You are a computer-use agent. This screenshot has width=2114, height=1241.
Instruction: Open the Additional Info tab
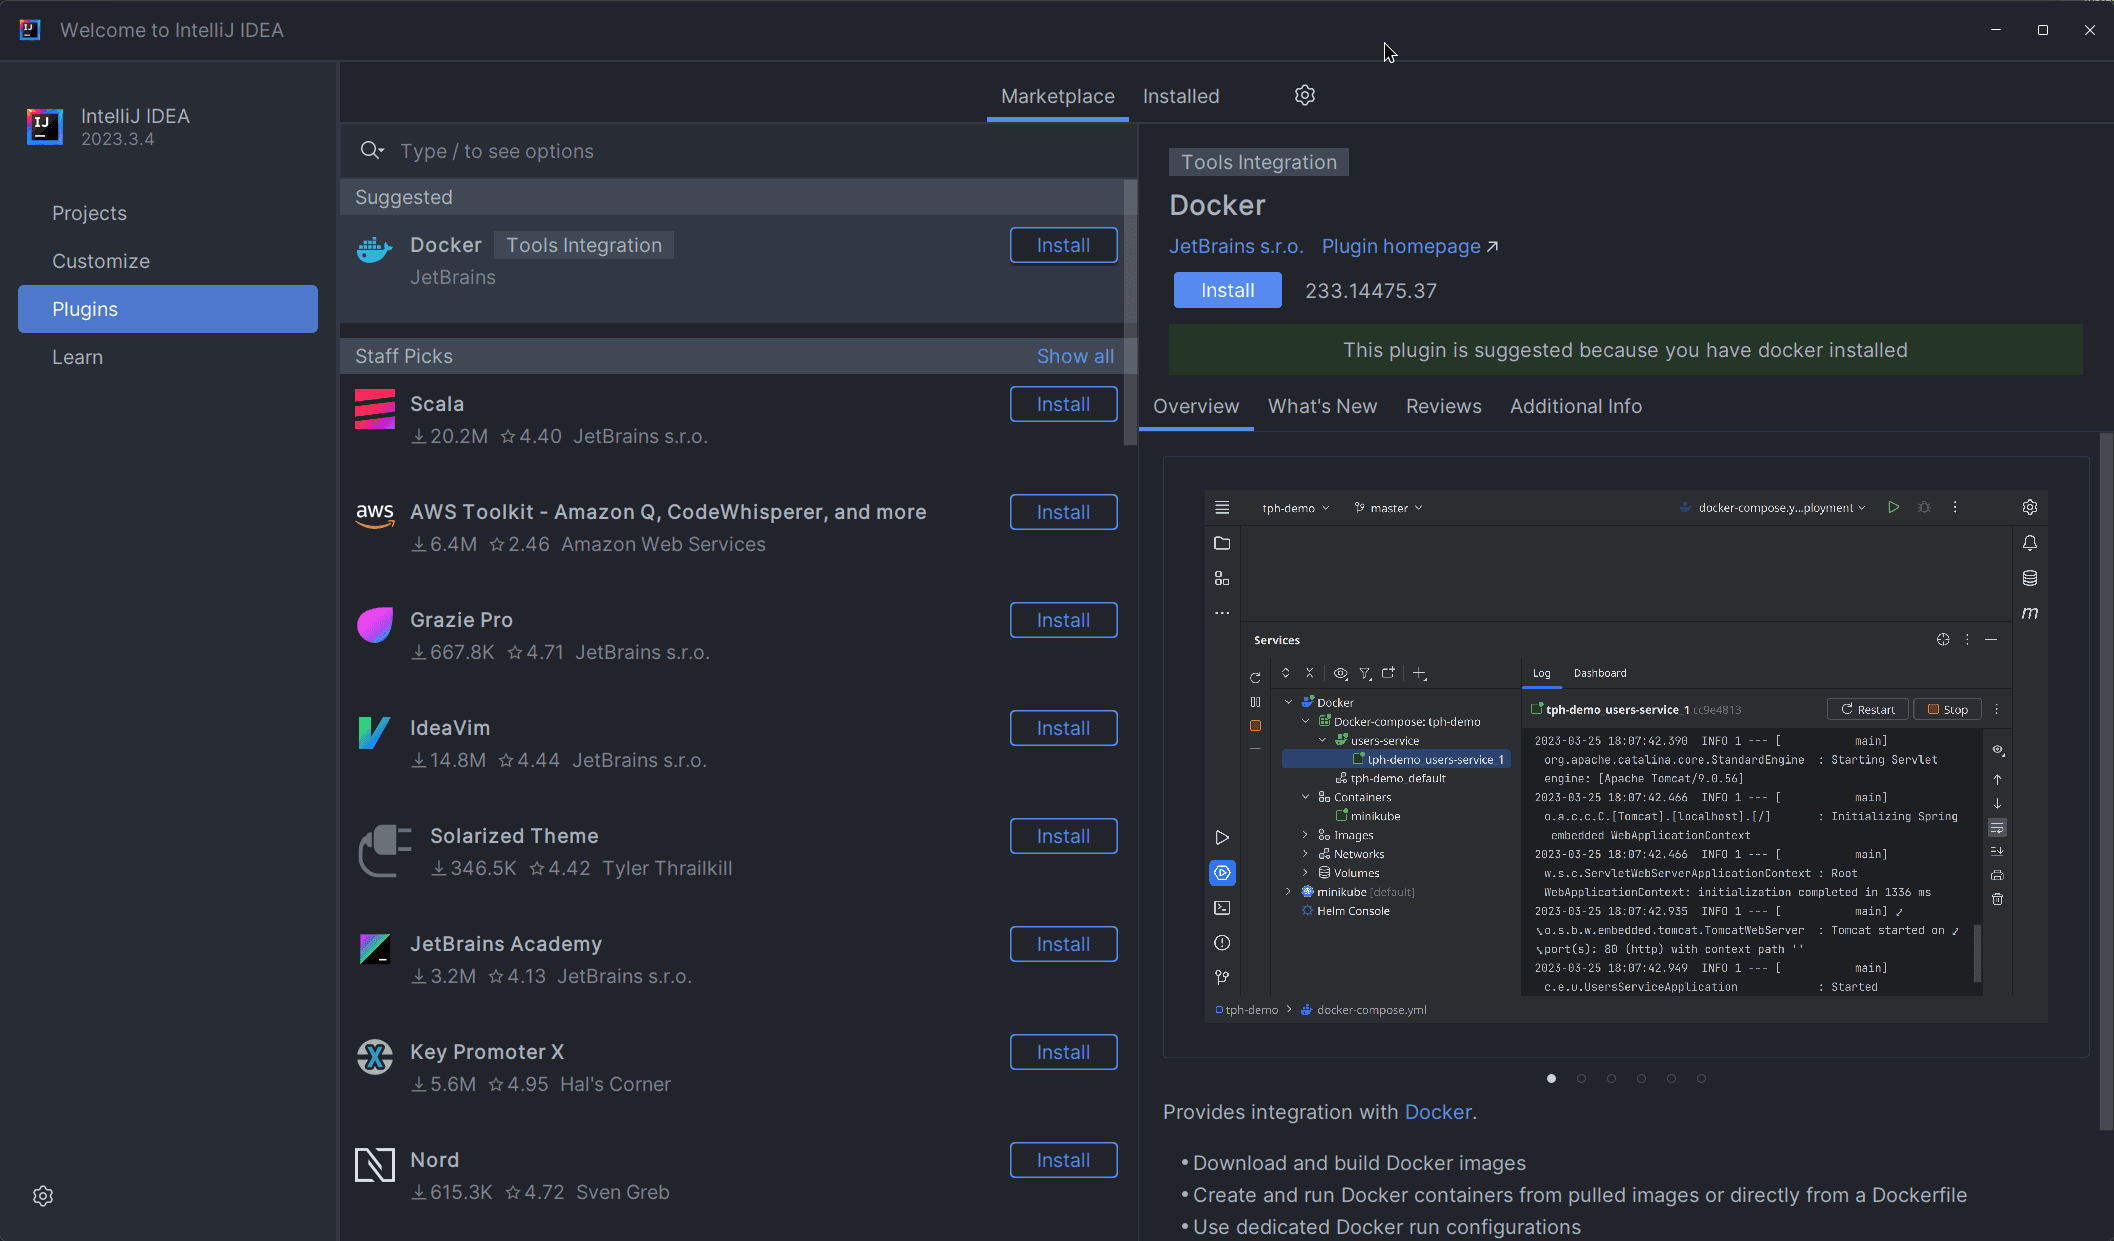click(x=1576, y=406)
